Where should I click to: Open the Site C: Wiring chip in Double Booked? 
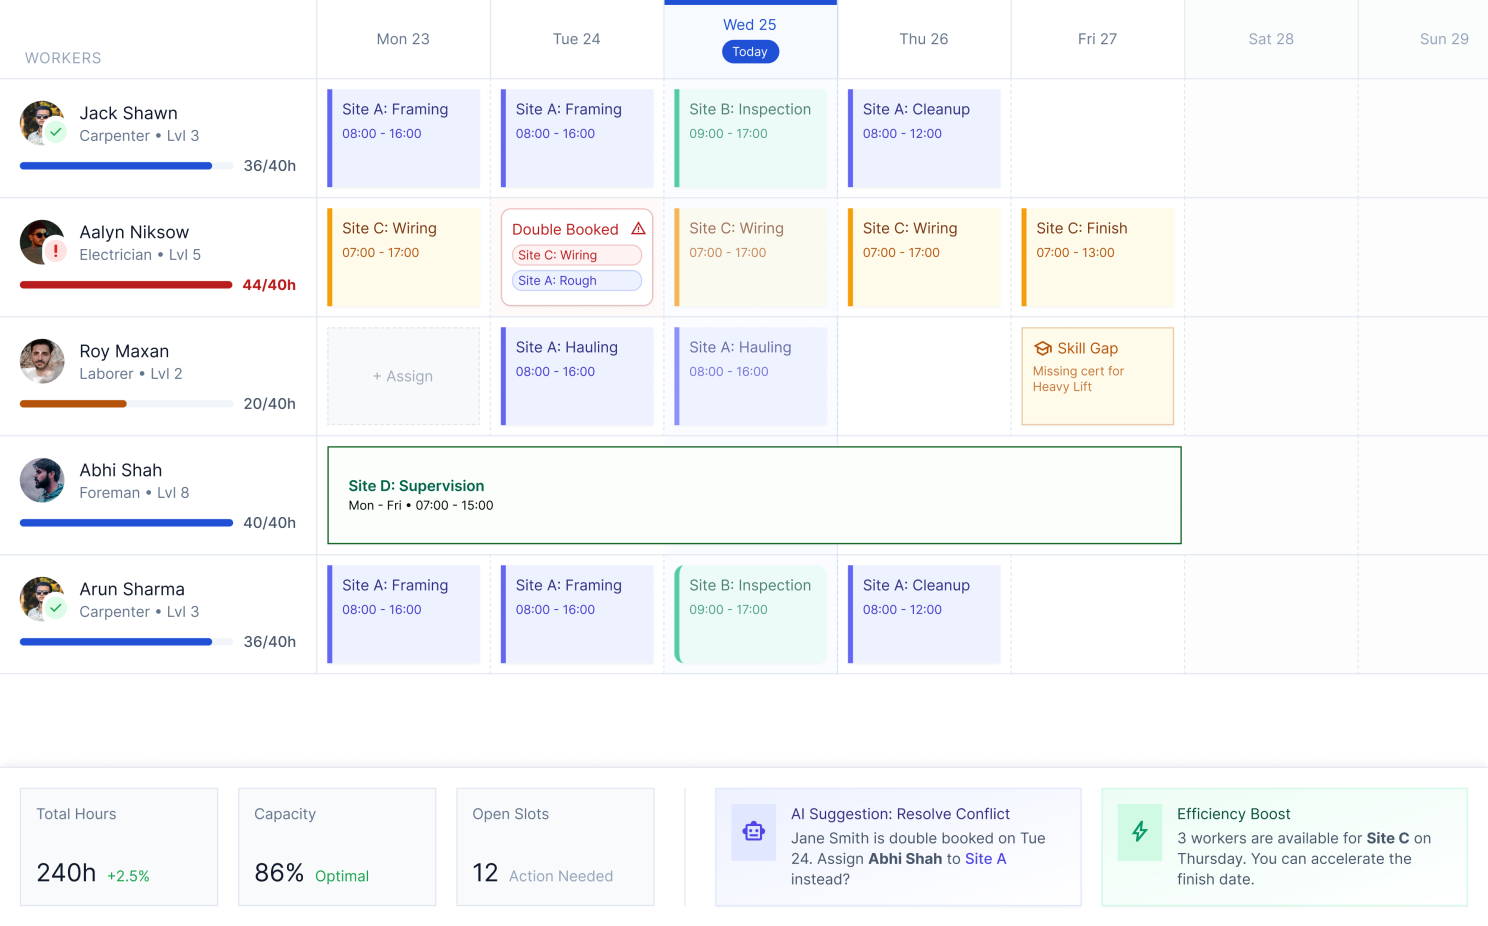(577, 255)
